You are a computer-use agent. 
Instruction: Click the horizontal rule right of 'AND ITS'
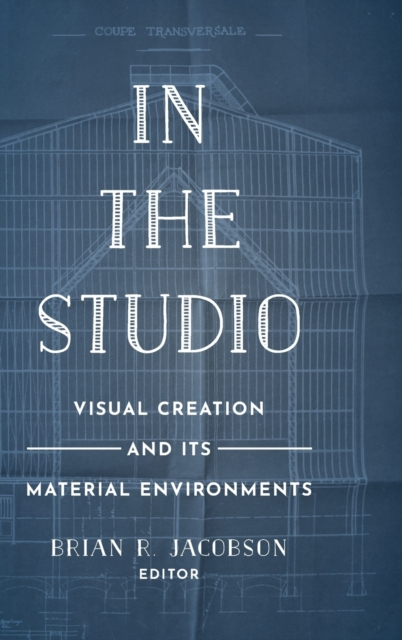[x=265, y=449]
